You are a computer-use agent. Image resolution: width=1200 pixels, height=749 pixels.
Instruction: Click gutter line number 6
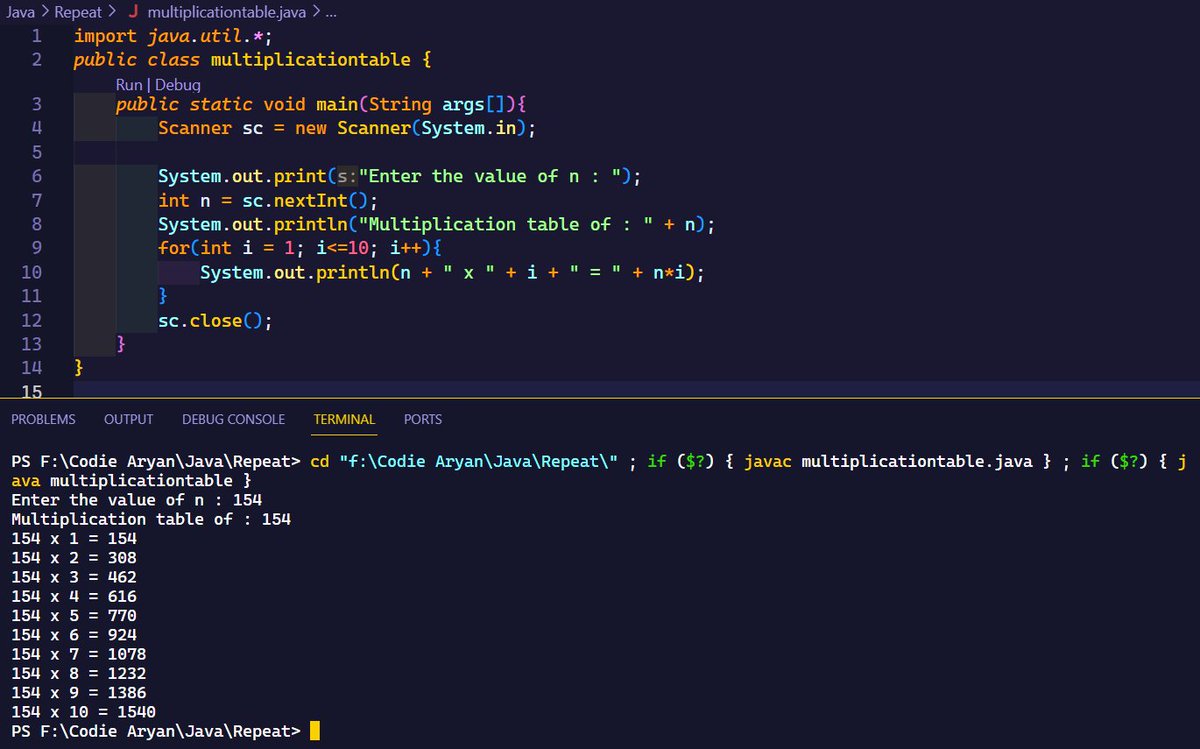(x=36, y=176)
